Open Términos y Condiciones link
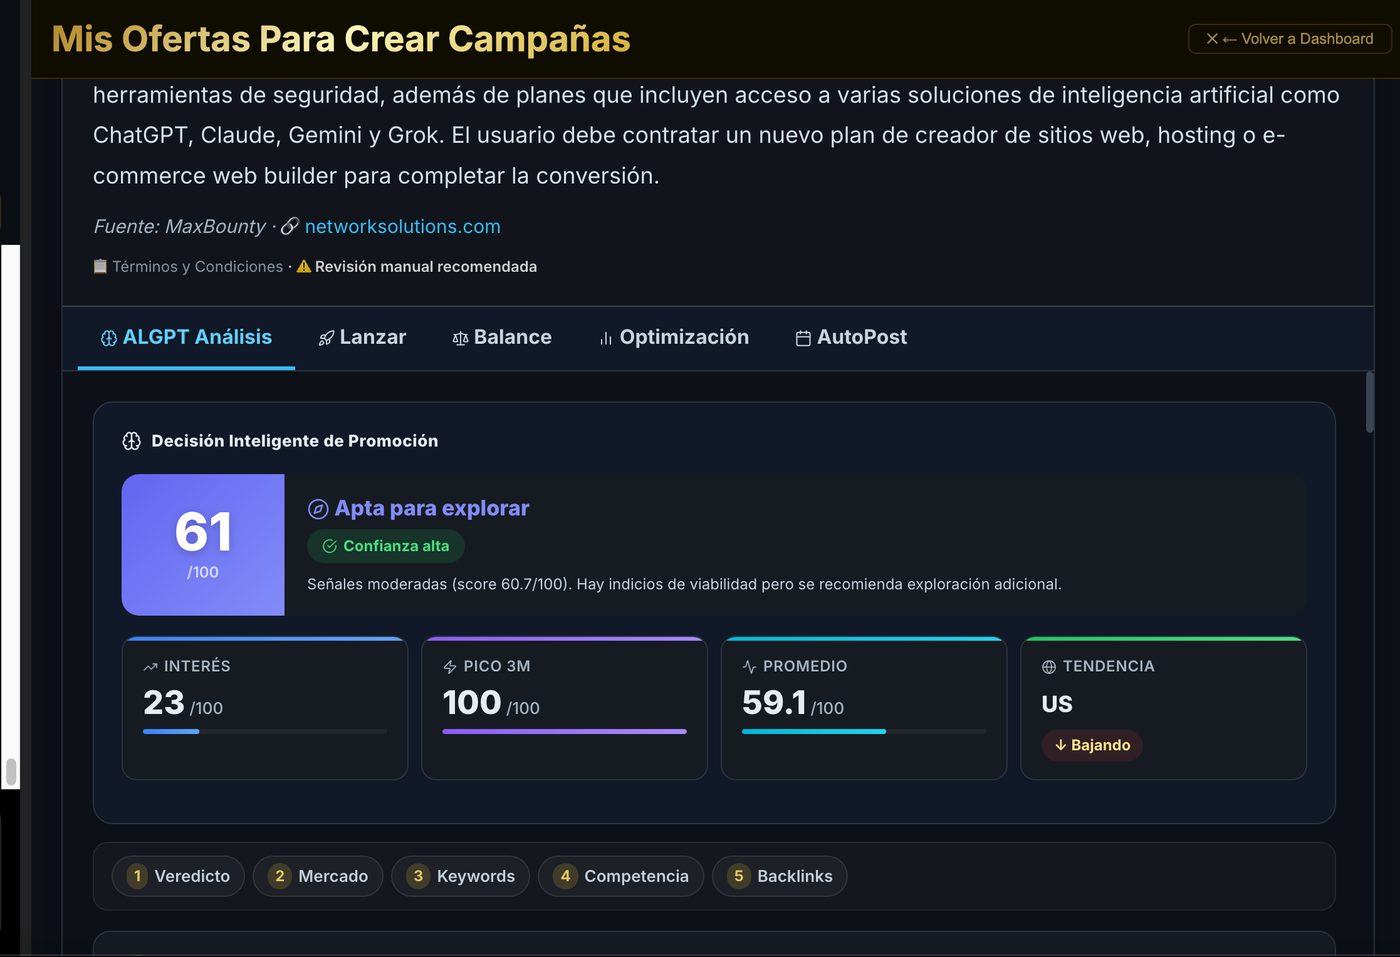 coord(197,267)
